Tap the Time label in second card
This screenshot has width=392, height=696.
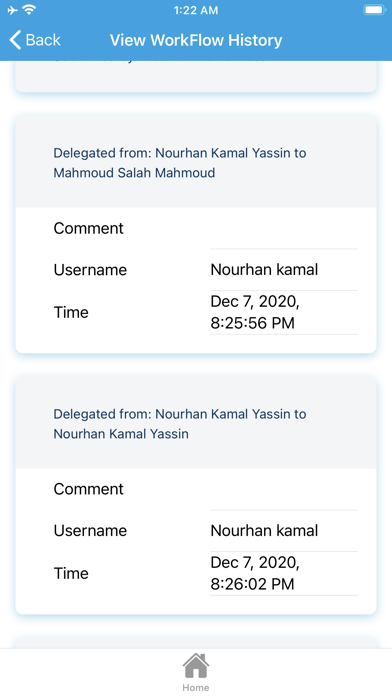click(x=71, y=573)
